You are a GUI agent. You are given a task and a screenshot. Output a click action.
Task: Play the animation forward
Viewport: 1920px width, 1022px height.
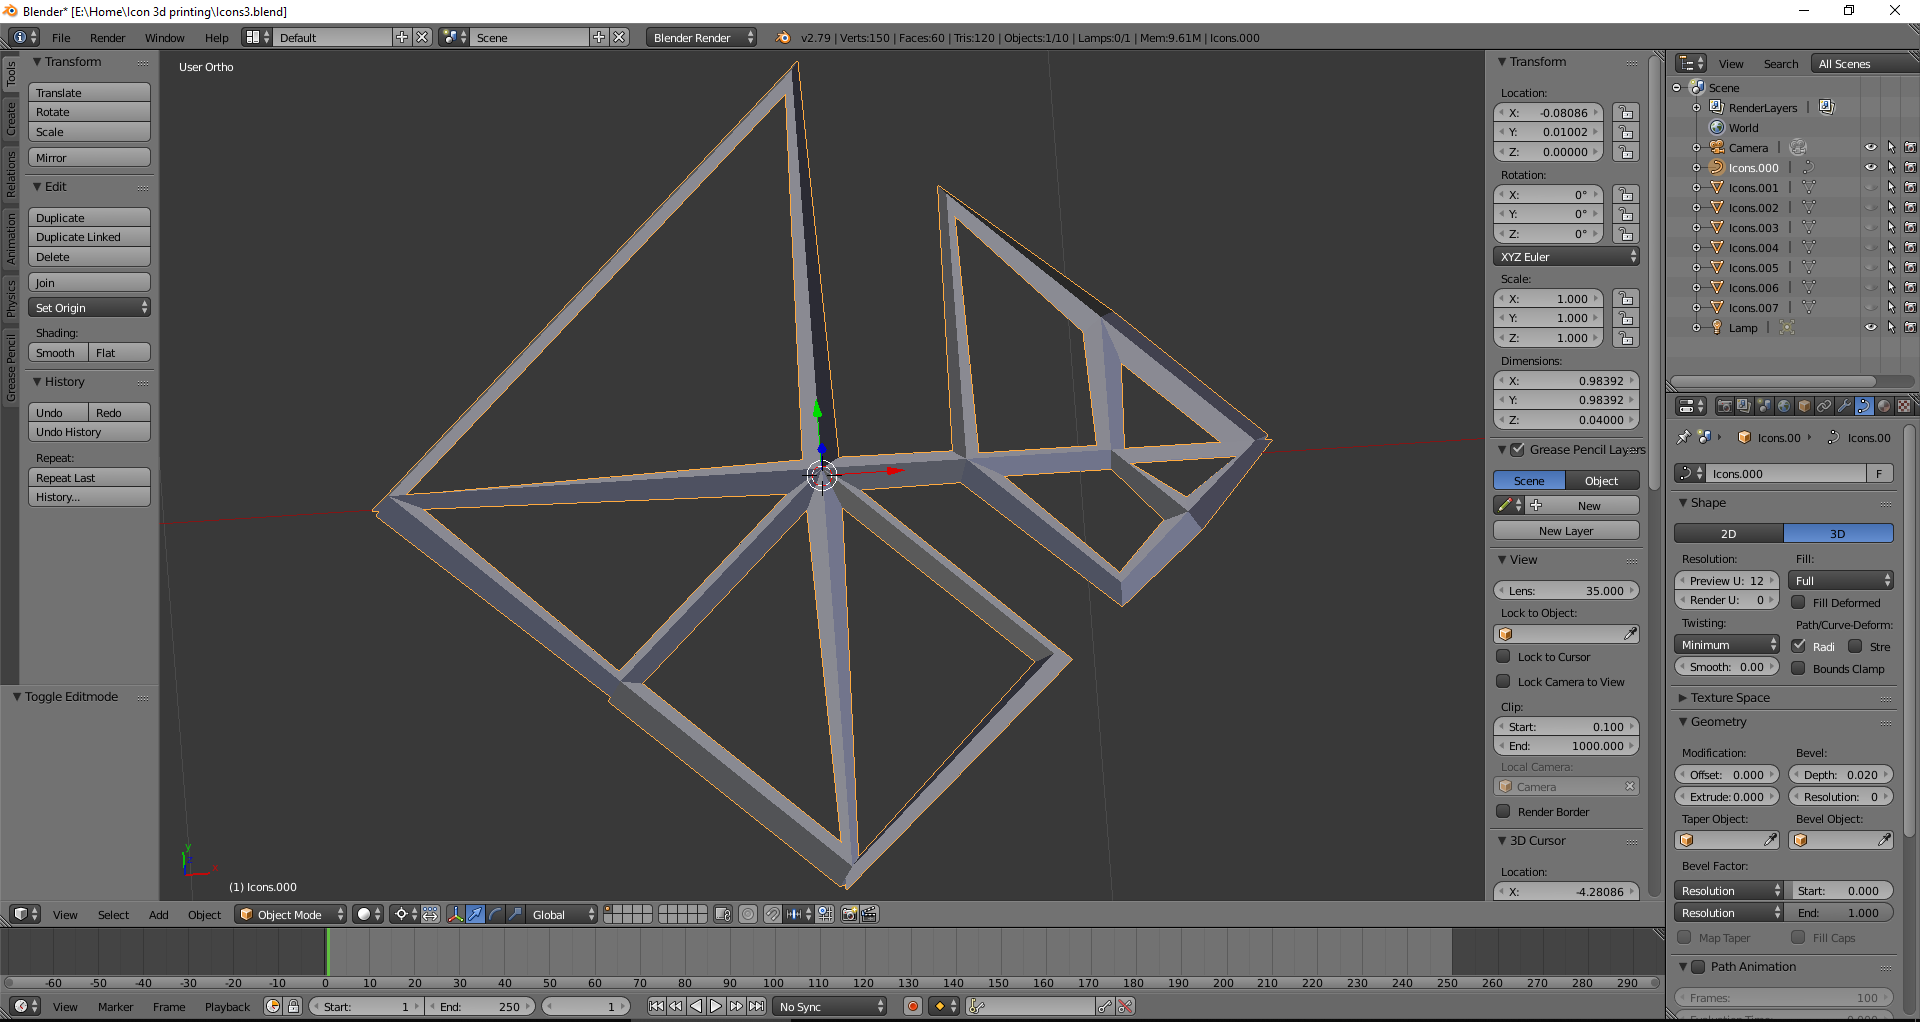tap(716, 1006)
